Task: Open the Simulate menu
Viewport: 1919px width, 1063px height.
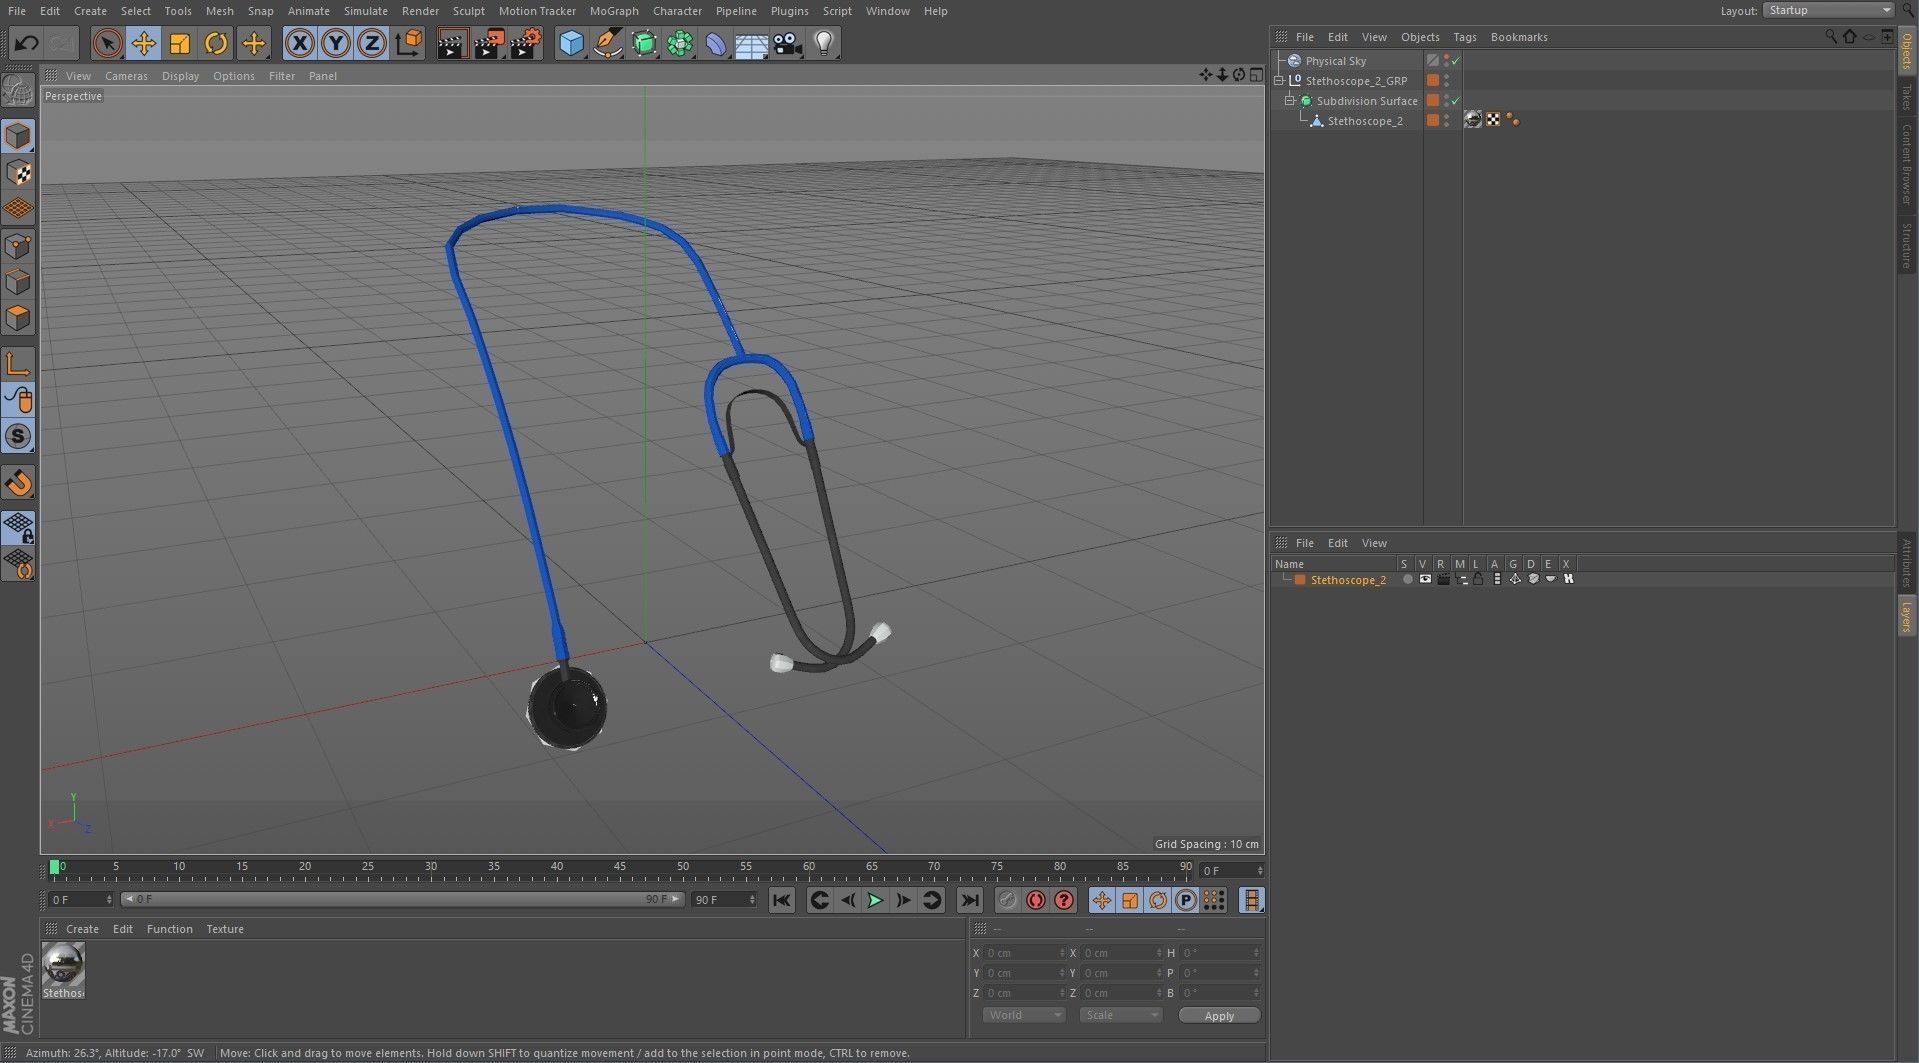Action: 365,11
